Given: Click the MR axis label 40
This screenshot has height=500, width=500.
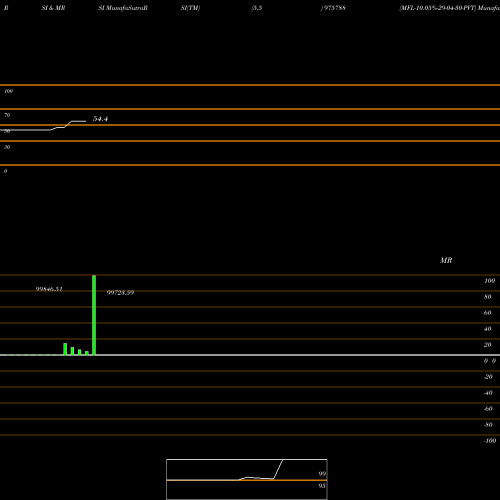Looking at the screenshot, I should [x=488, y=329].
